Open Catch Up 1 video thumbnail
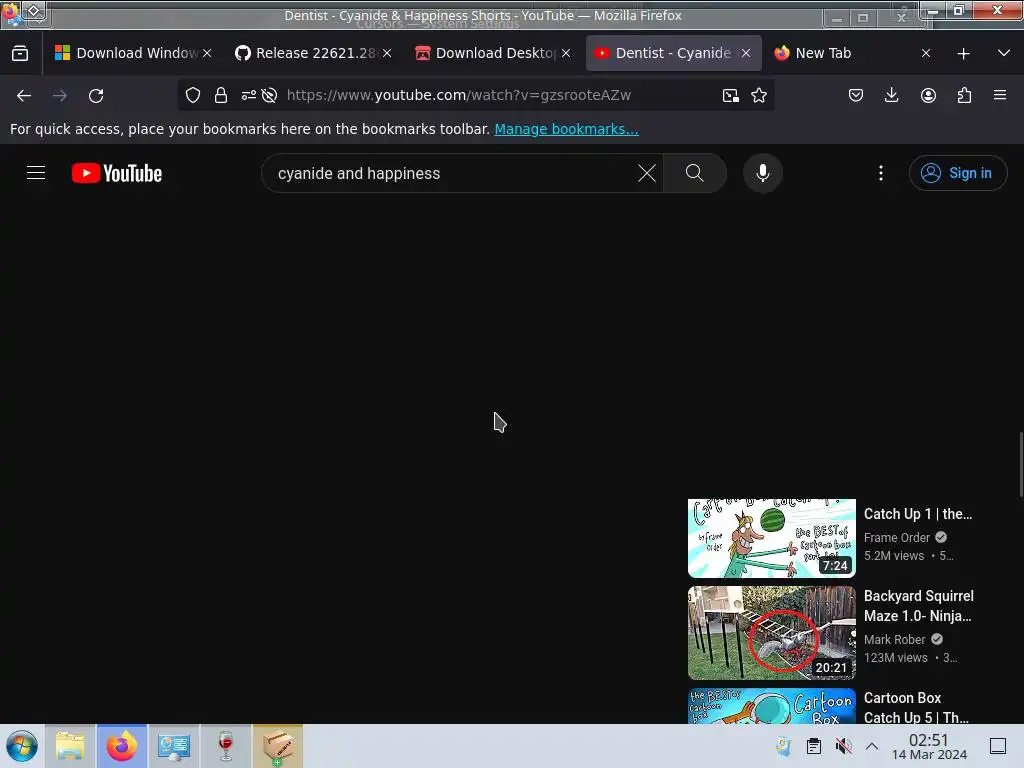Image resolution: width=1024 pixels, height=768 pixels. click(771, 538)
